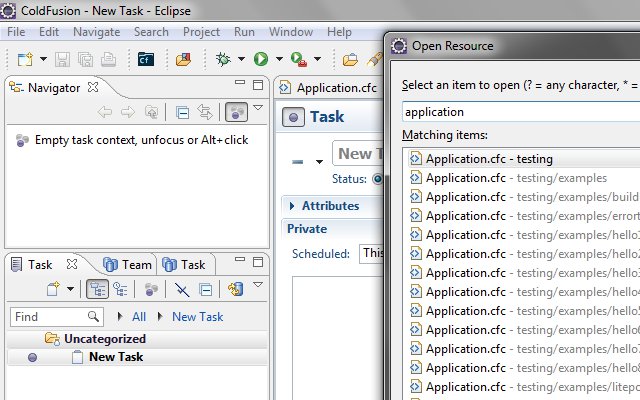Open the Task List view menu triangle
This screenshot has height=400, width=640.
[258, 284]
